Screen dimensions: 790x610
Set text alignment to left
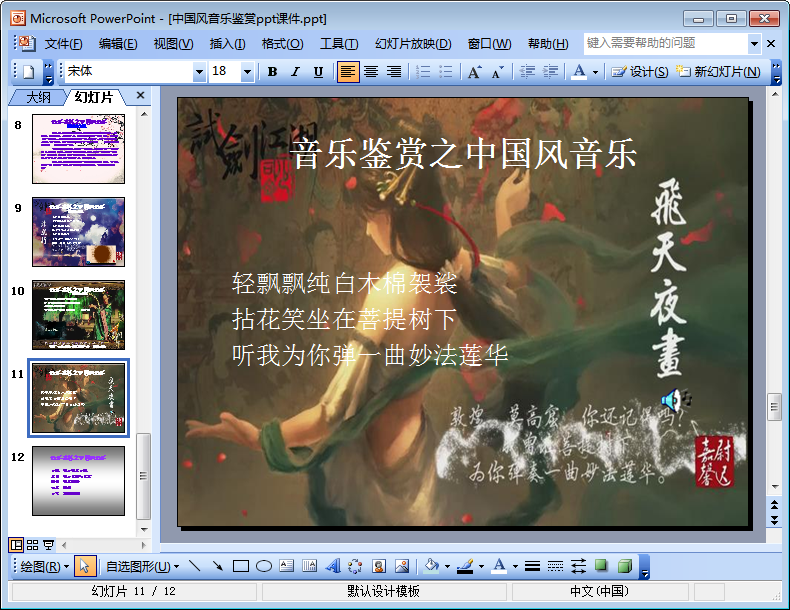(x=348, y=72)
